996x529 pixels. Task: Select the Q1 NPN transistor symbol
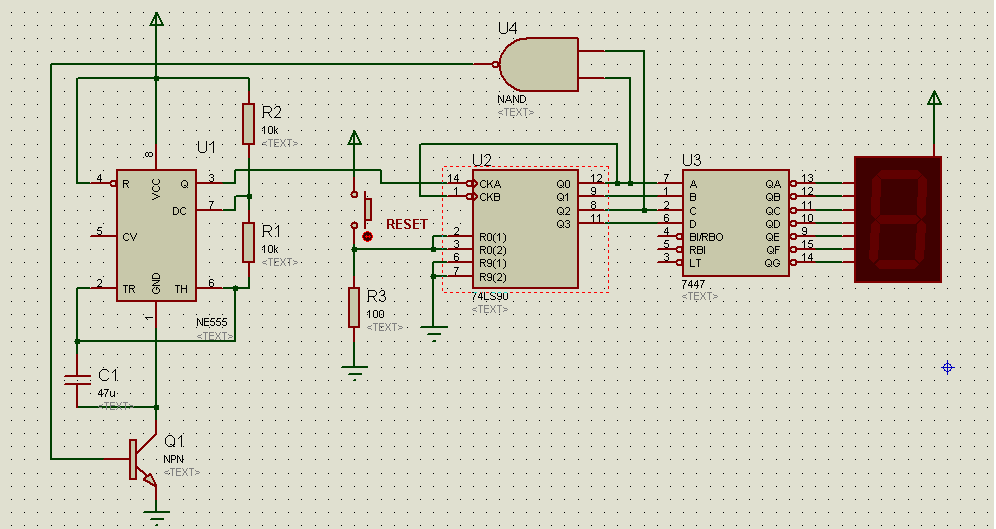click(143, 460)
